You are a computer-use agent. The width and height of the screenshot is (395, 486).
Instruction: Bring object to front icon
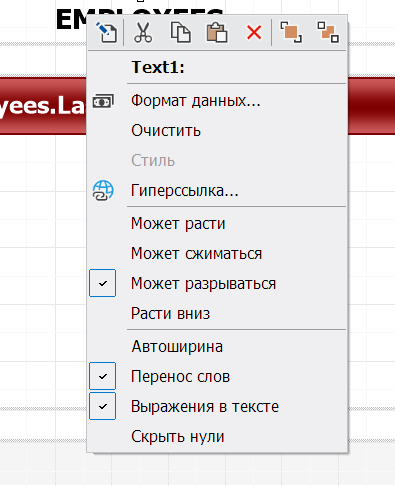tap(291, 32)
